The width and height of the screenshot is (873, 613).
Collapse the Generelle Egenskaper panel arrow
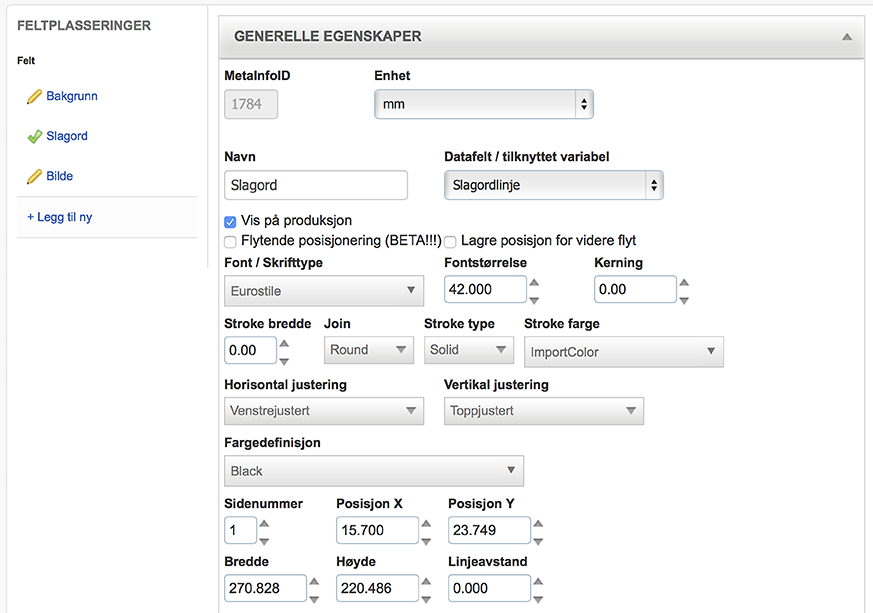click(847, 37)
